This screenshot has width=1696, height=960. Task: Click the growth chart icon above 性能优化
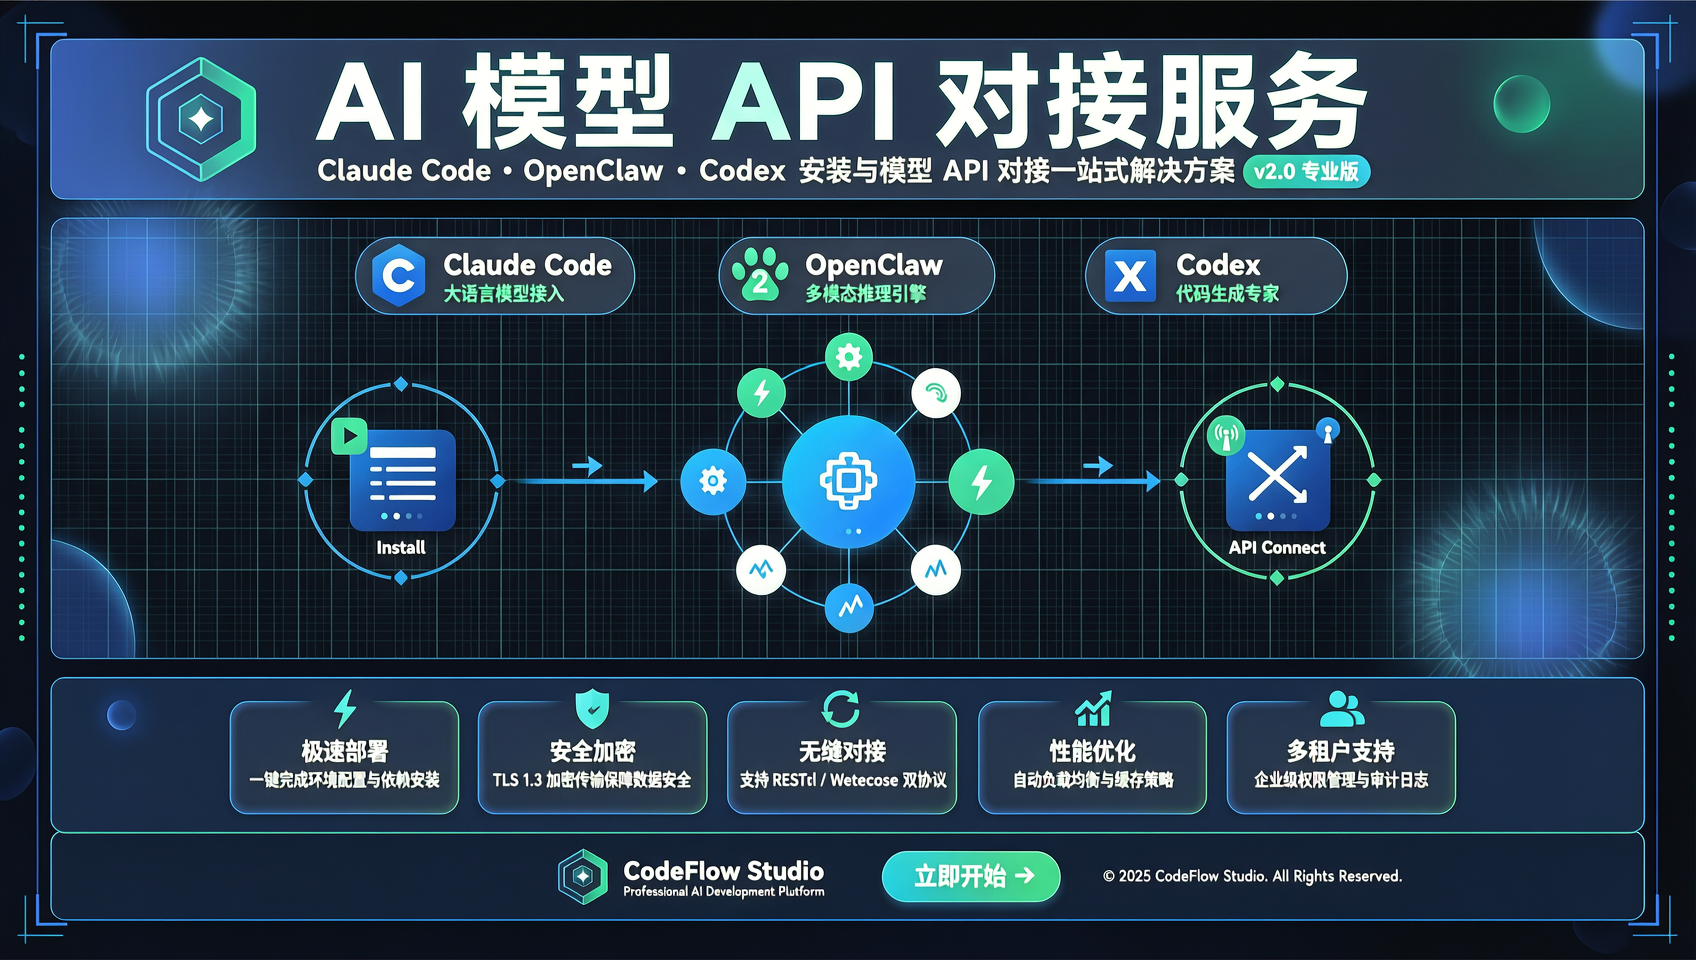click(x=1093, y=708)
